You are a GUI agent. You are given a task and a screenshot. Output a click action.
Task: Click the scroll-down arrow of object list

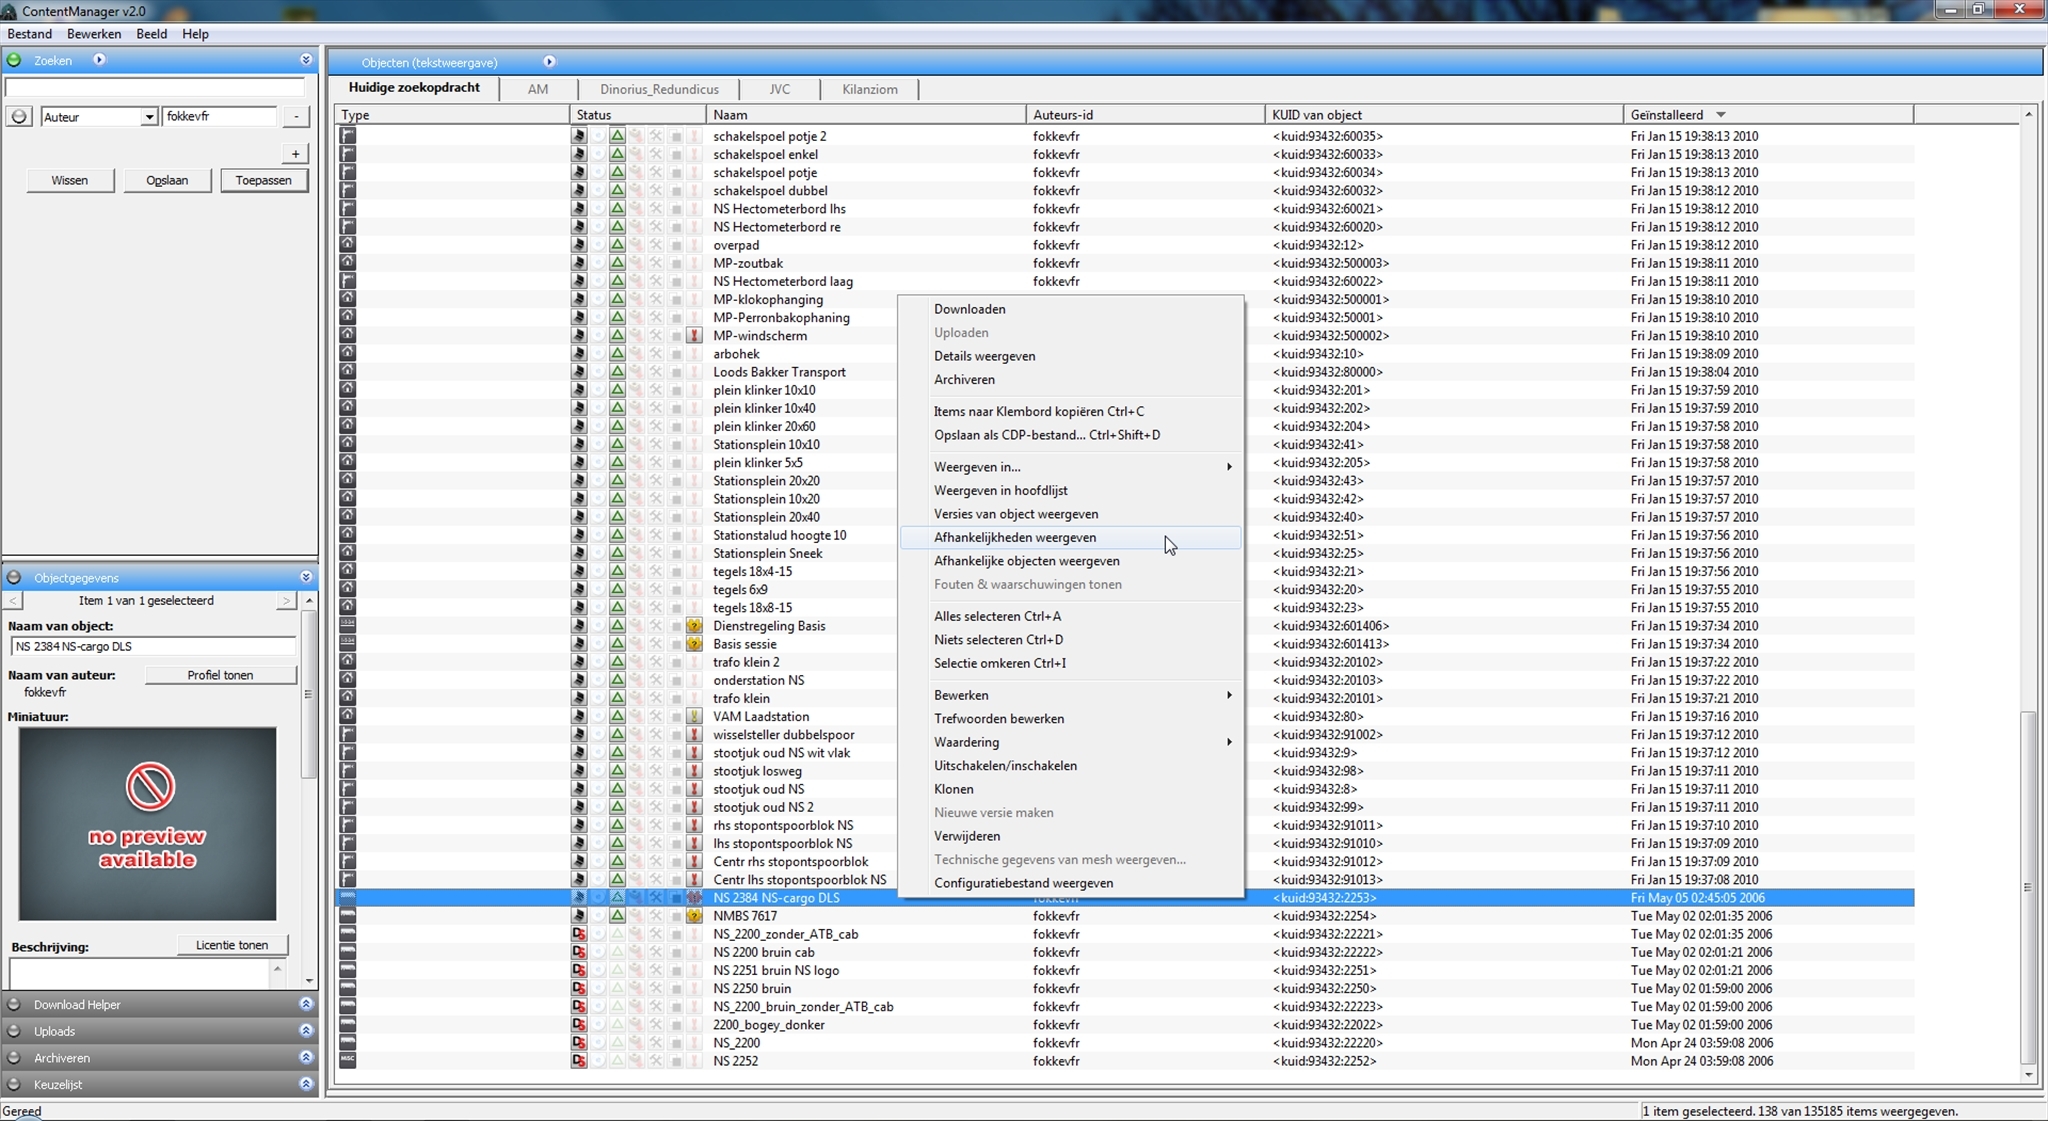pos(2028,1075)
